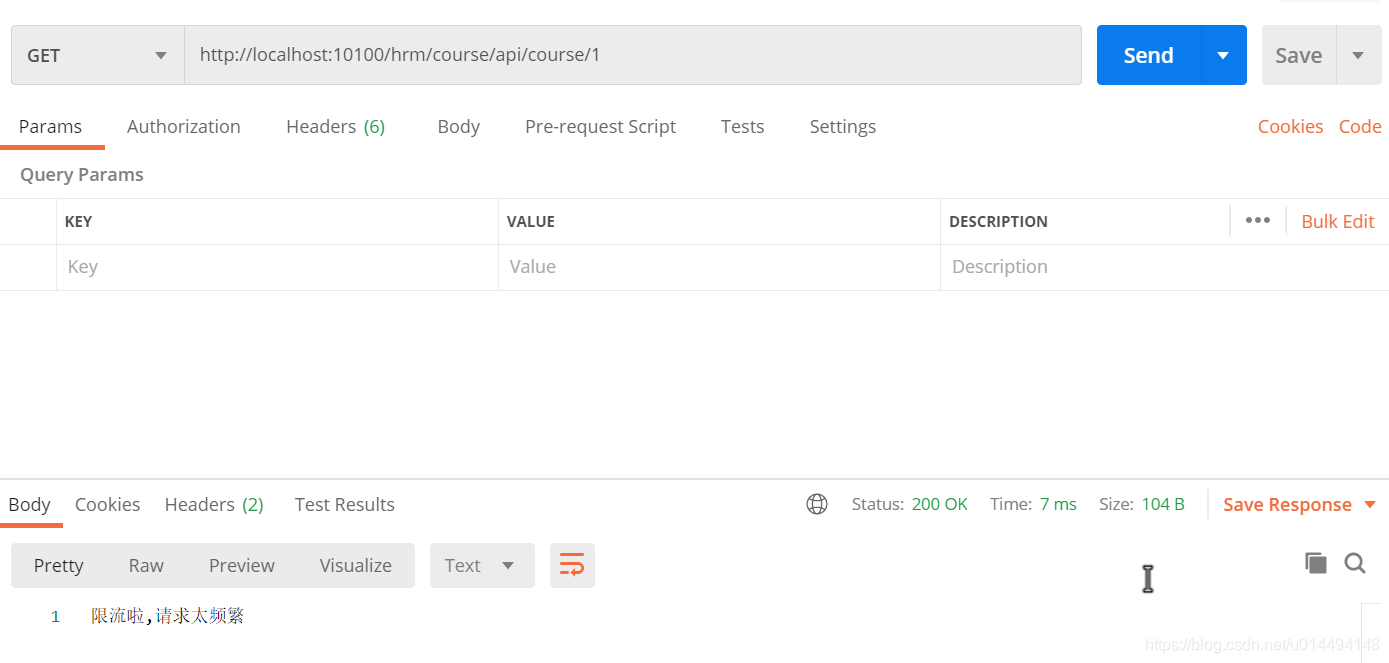Viewport: 1389px width, 663px height.
Task: Click the 200 OK status text
Action: pyautogui.click(x=939, y=505)
